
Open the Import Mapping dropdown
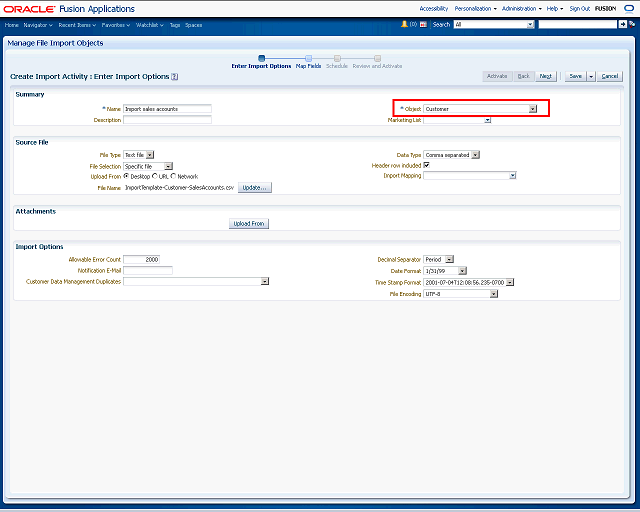tap(513, 176)
